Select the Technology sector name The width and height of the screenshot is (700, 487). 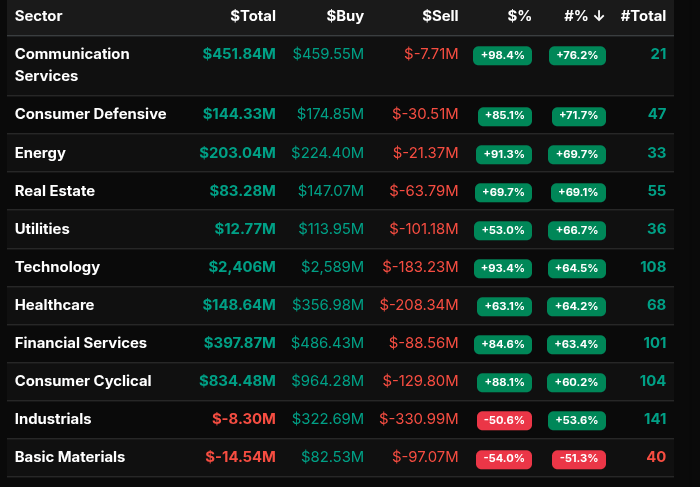57,267
